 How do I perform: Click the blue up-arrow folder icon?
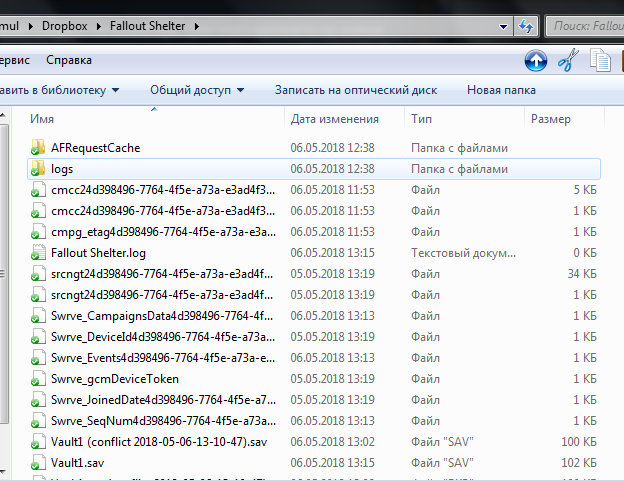point(536,60)
